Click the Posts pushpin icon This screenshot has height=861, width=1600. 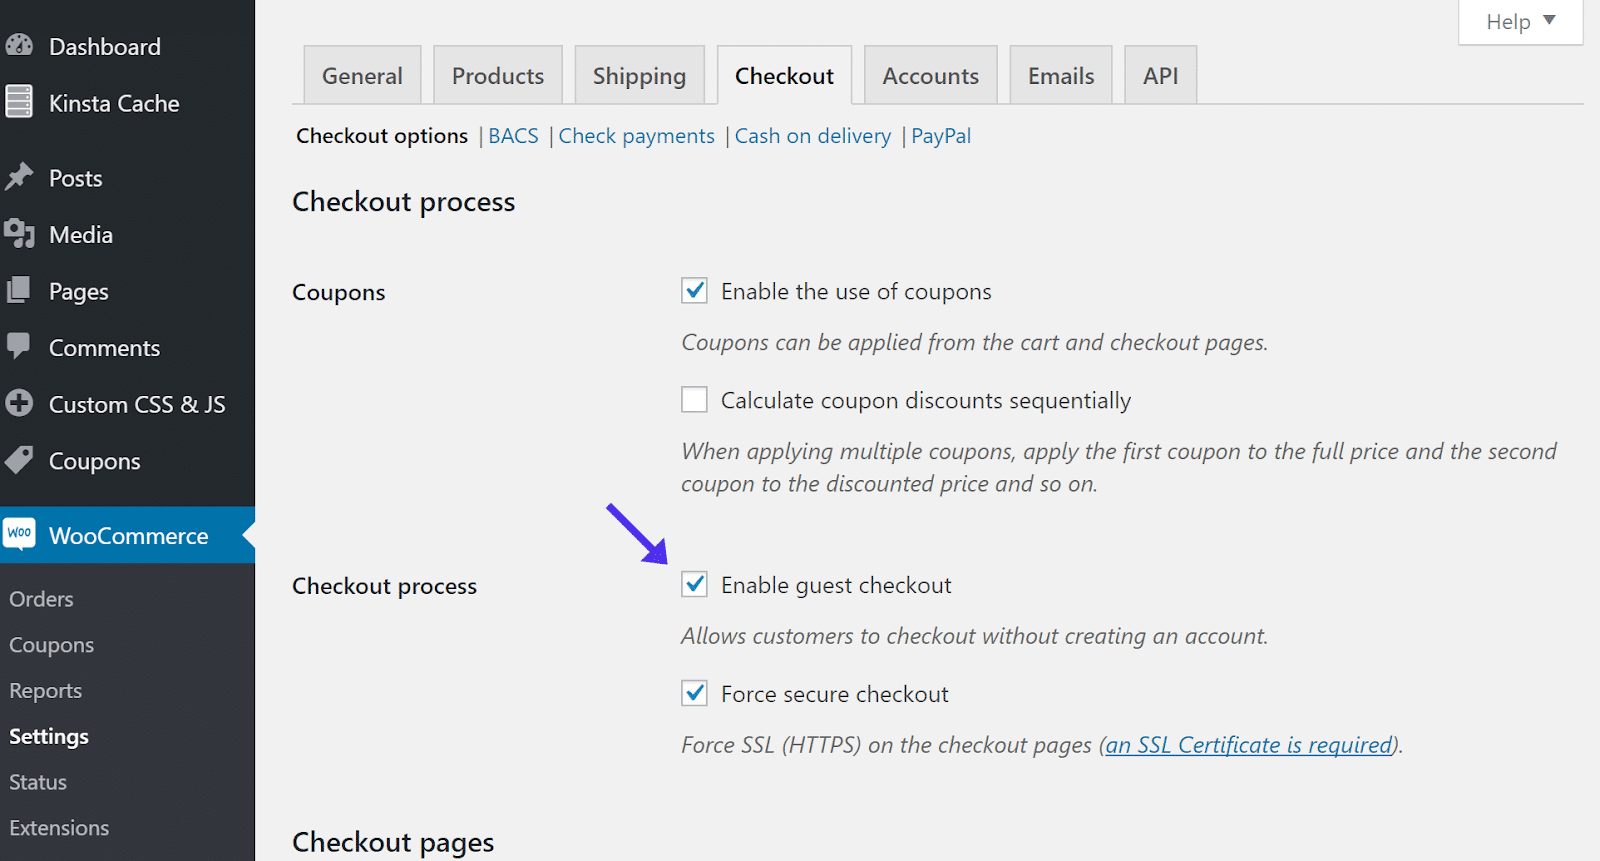click(x=19, y=177)
